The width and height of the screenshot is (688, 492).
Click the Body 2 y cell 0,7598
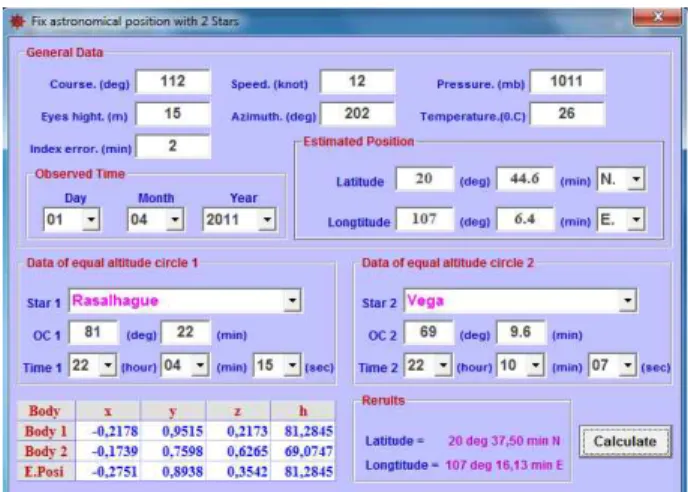coord(173,451)
